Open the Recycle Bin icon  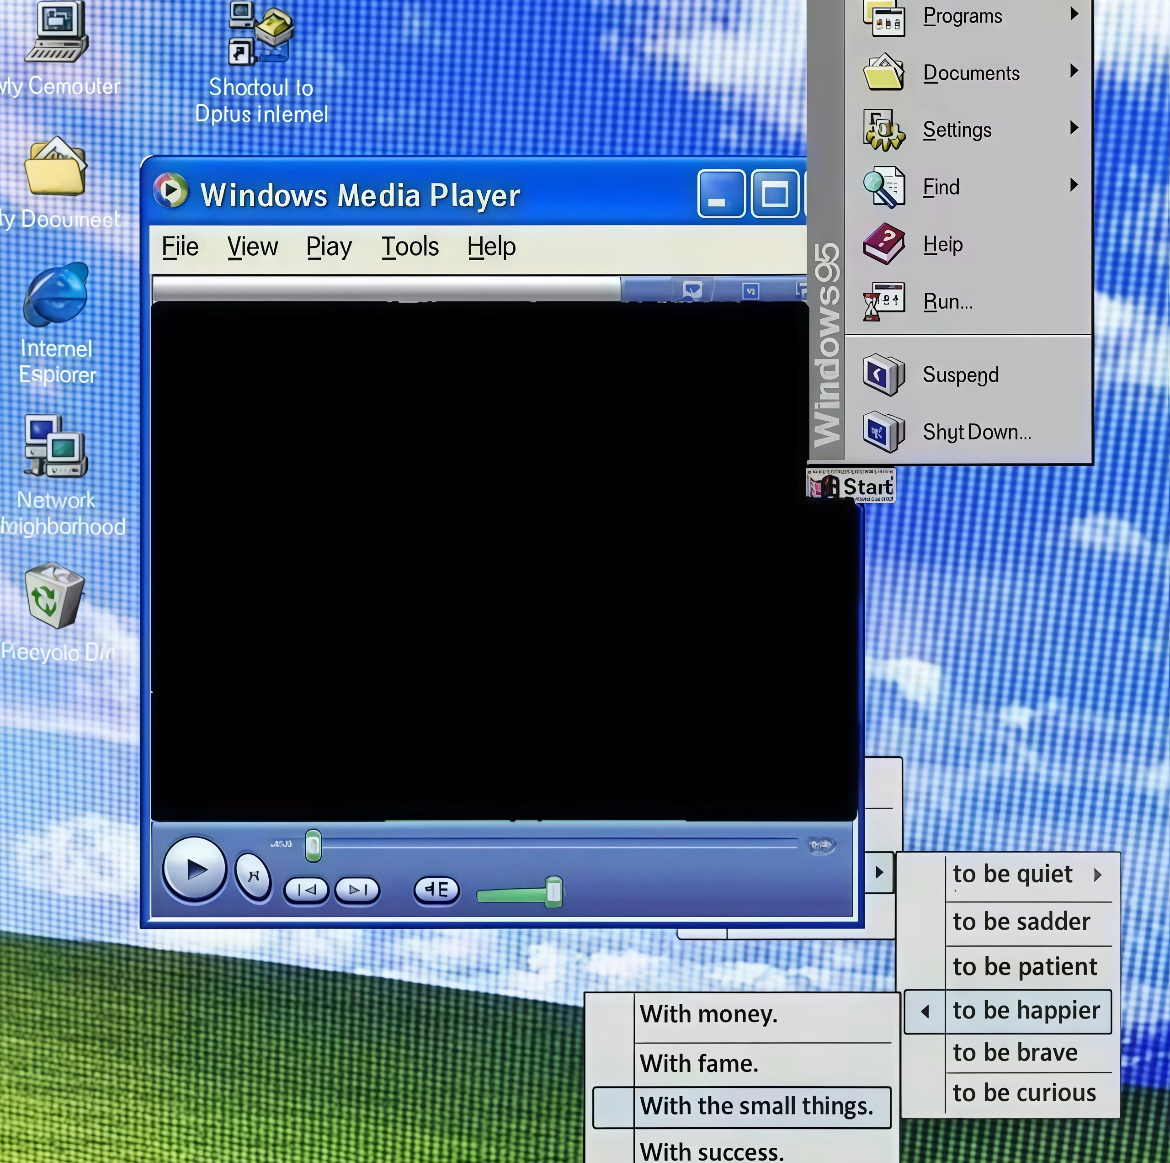coord(55,596)
